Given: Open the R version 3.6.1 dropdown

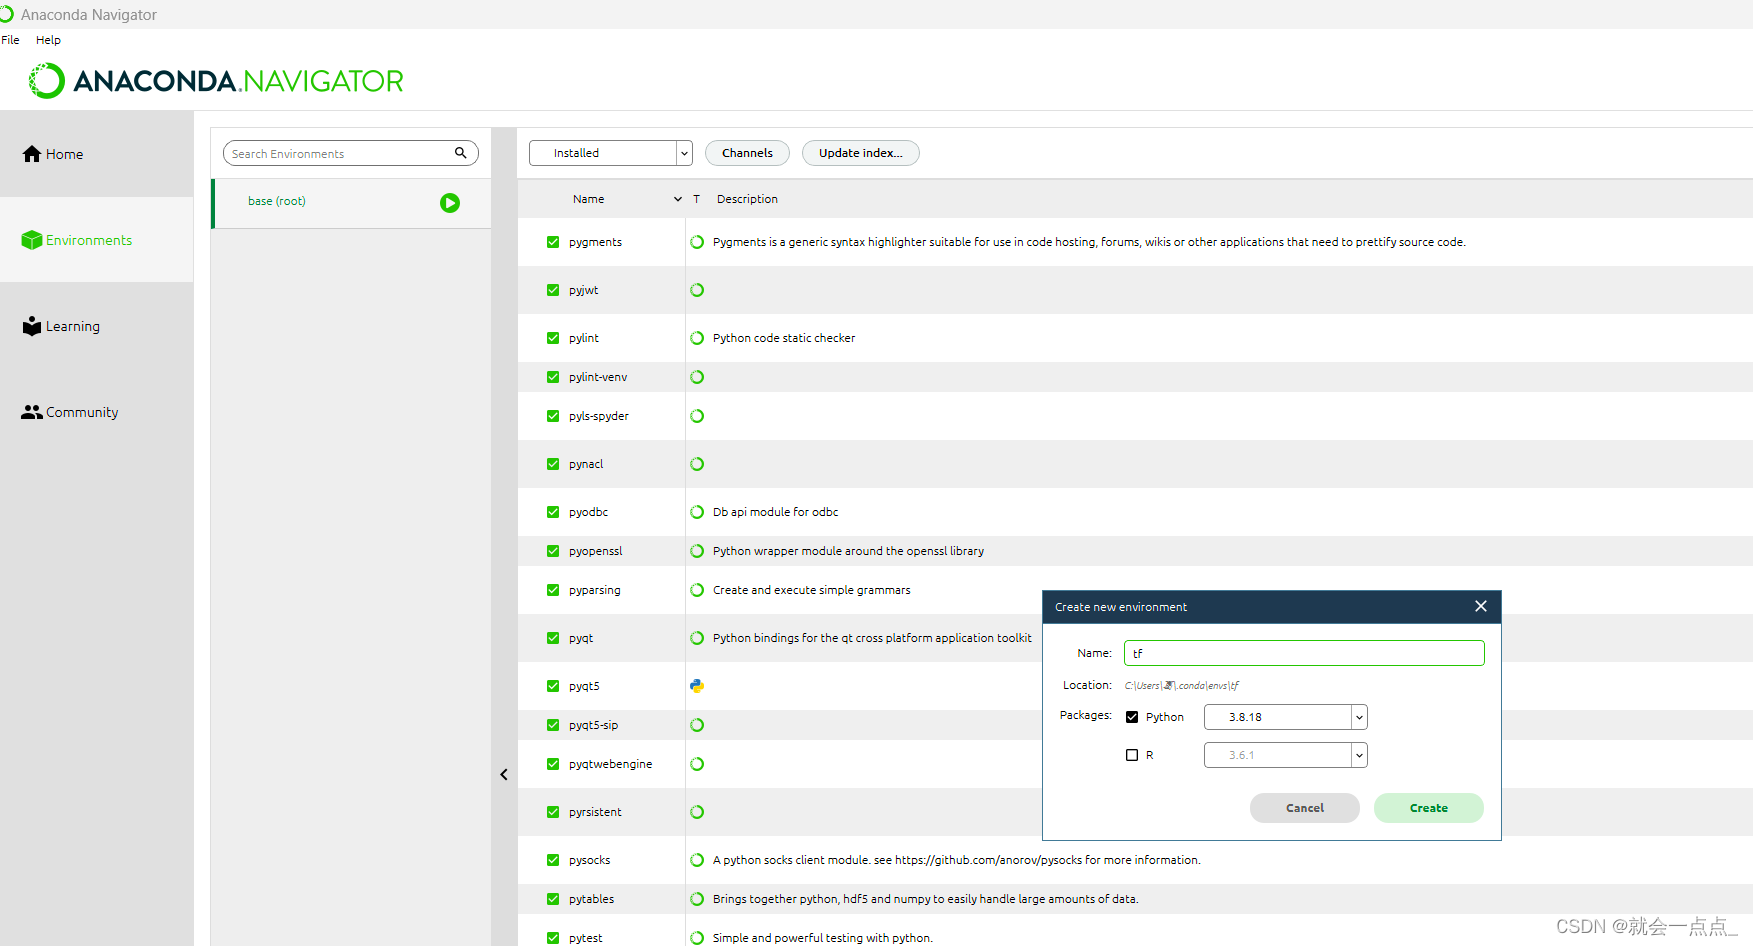Looking at the screenshot, I should click(x=1285, y=755).
